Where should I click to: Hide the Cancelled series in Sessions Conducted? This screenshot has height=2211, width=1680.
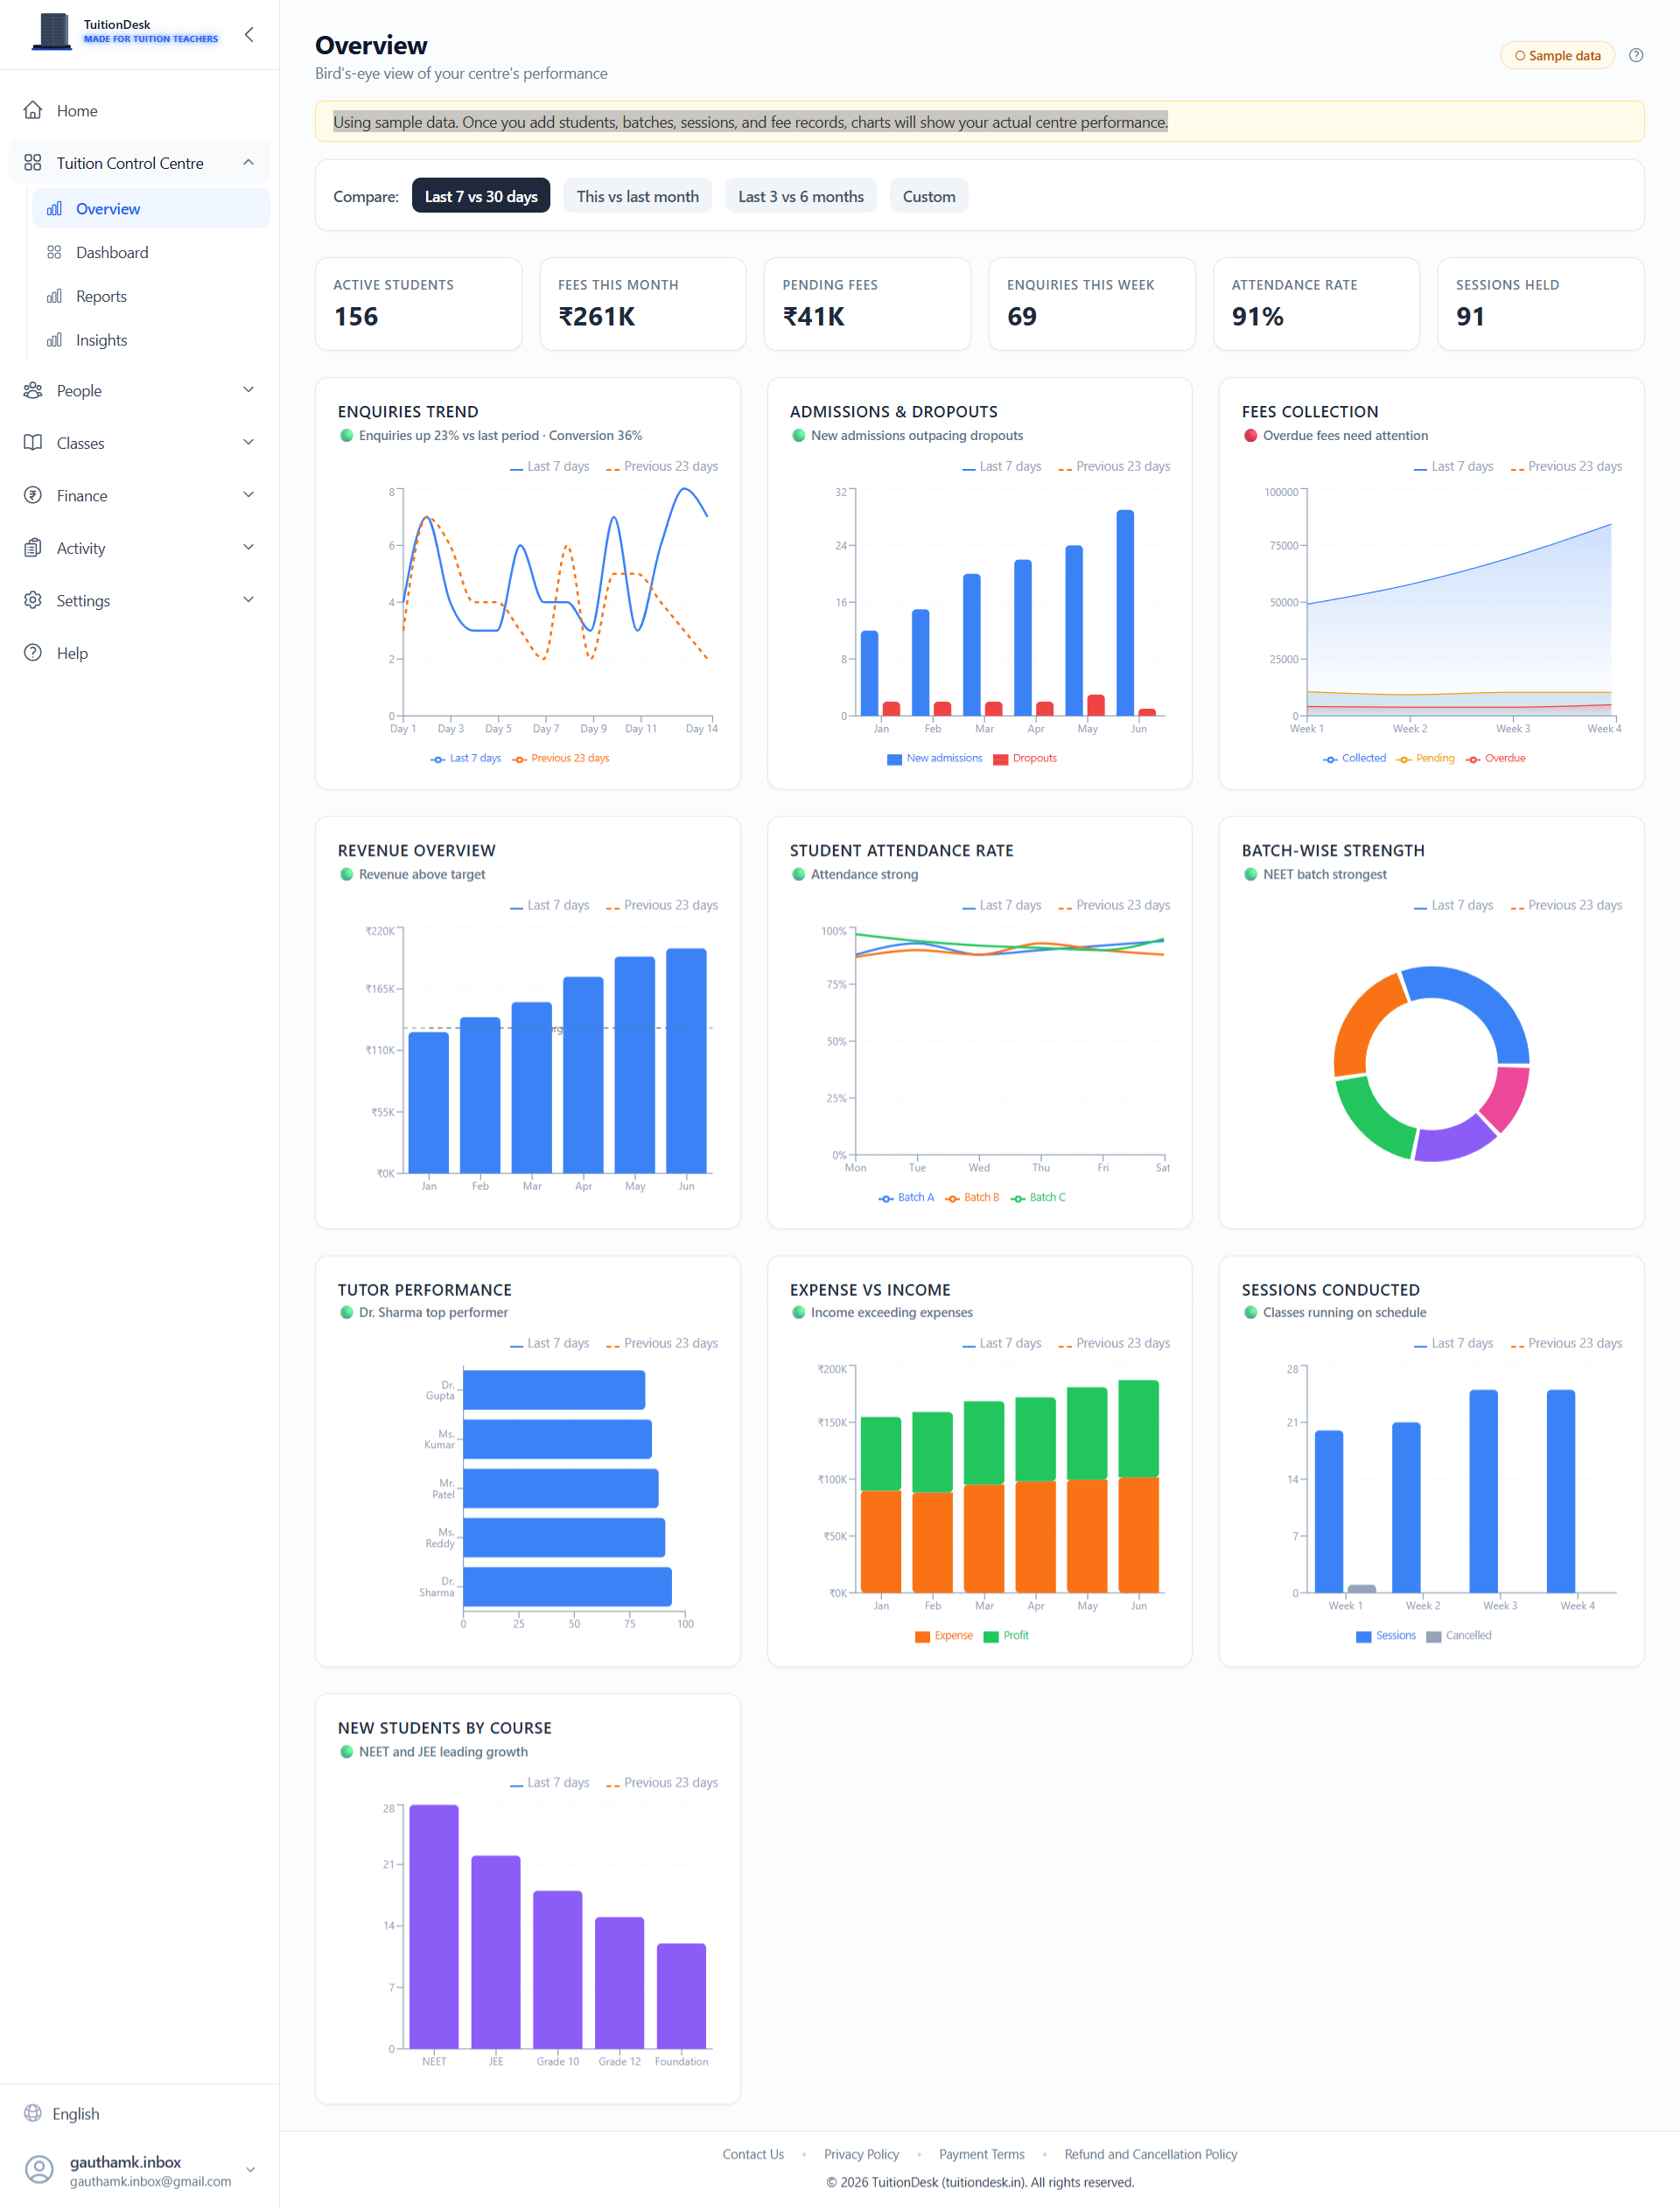1459,1635
